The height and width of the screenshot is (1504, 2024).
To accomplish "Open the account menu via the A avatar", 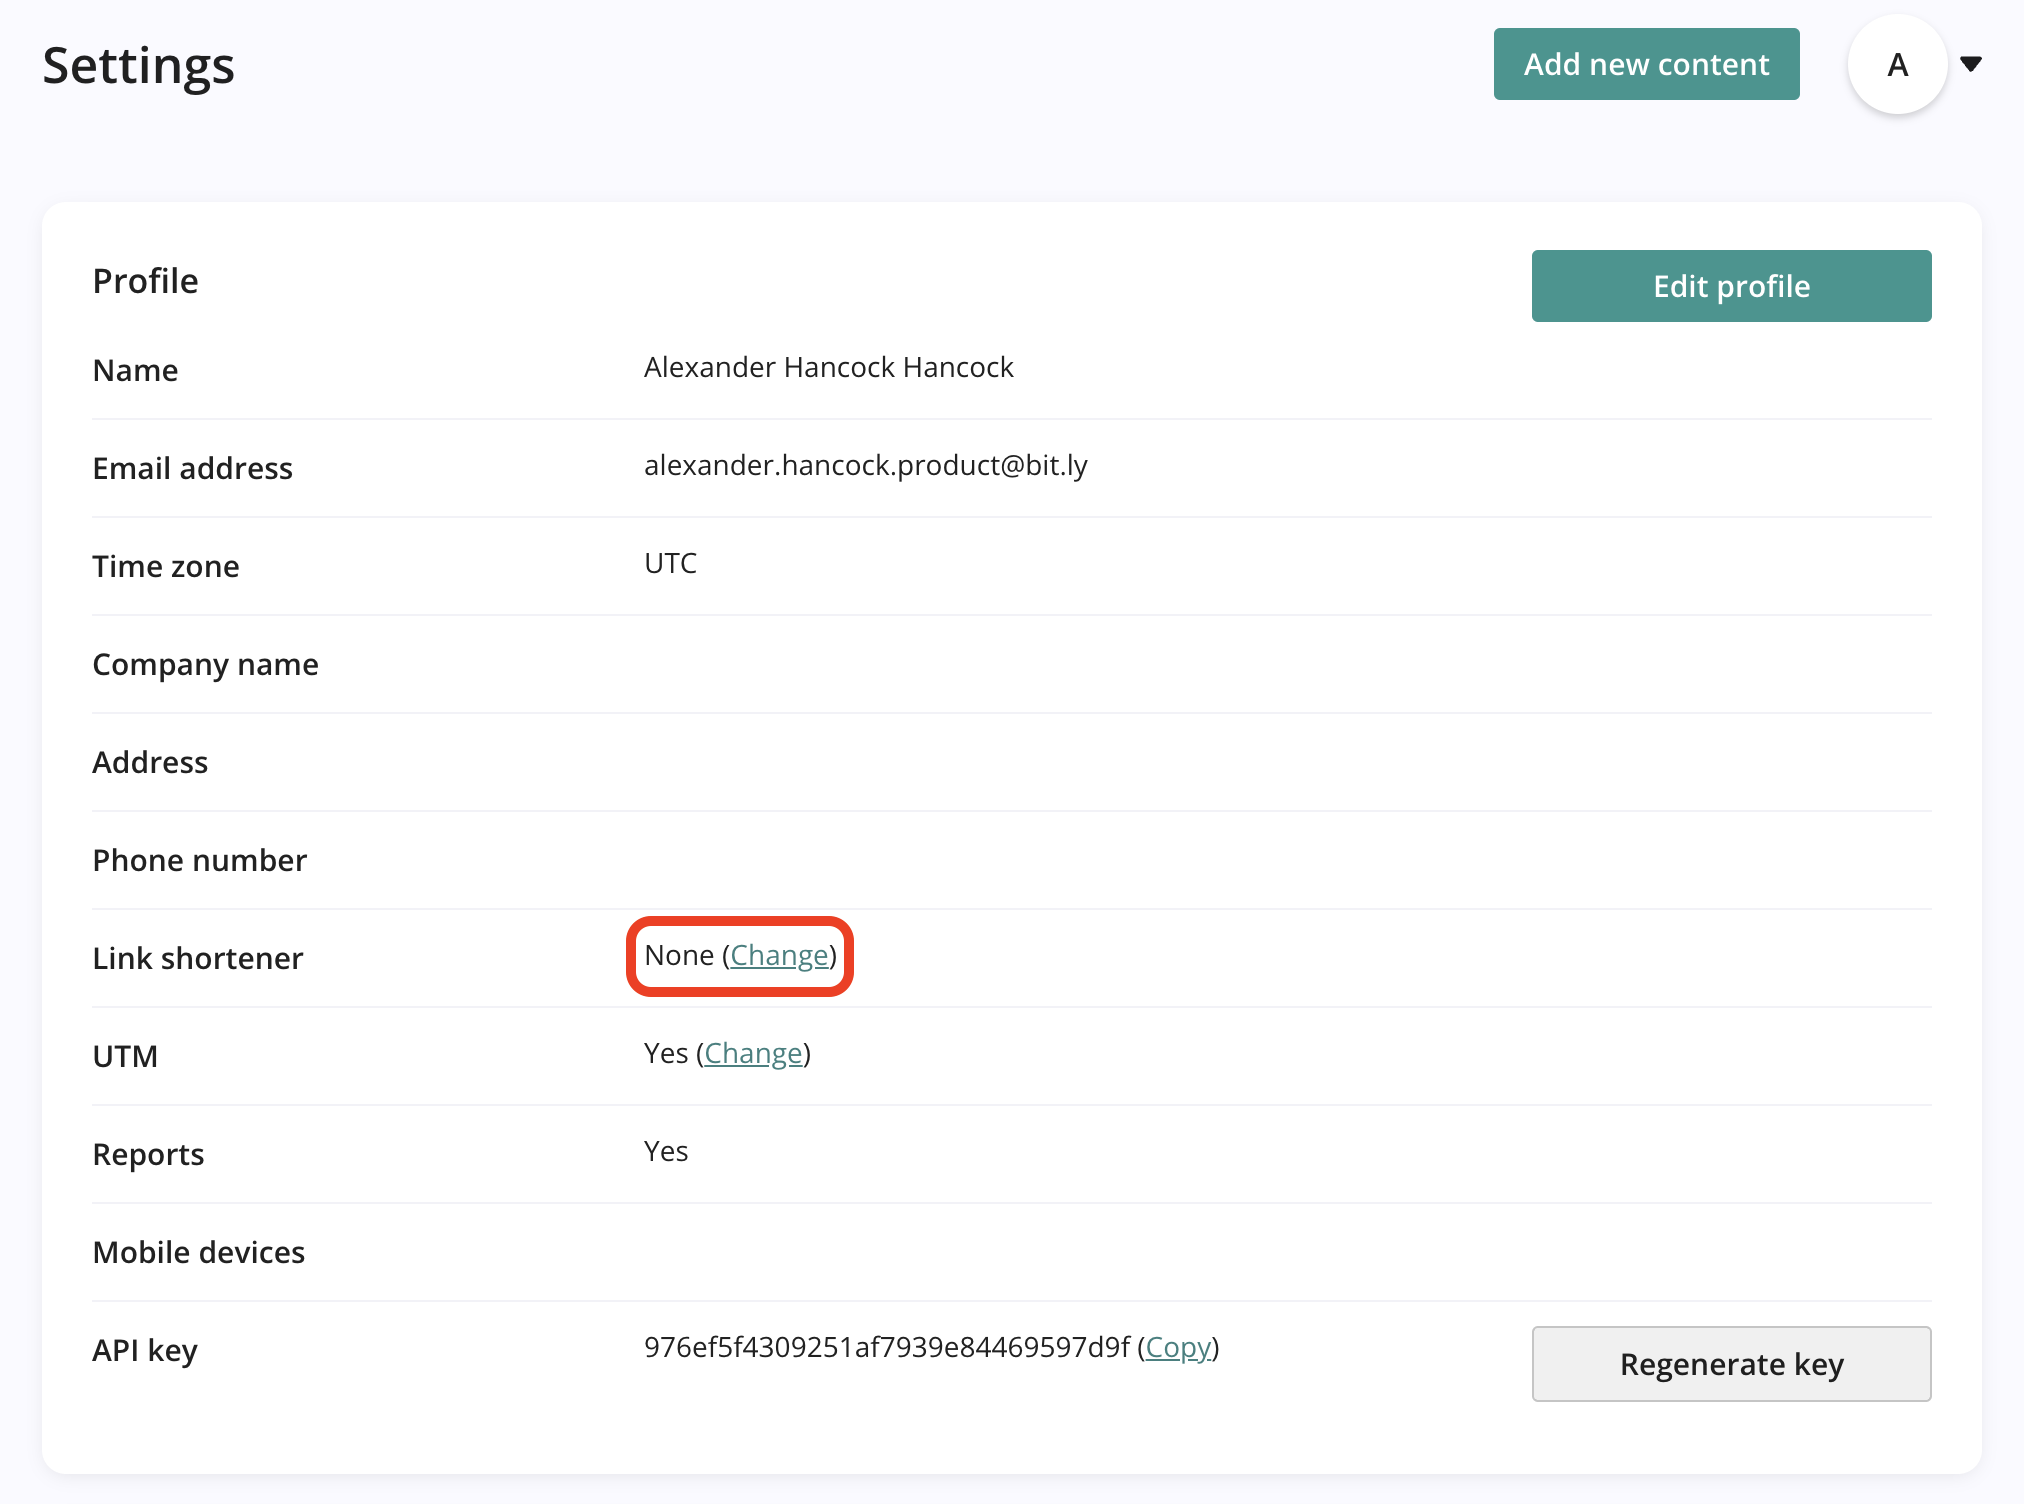I will click(1896, 64).
